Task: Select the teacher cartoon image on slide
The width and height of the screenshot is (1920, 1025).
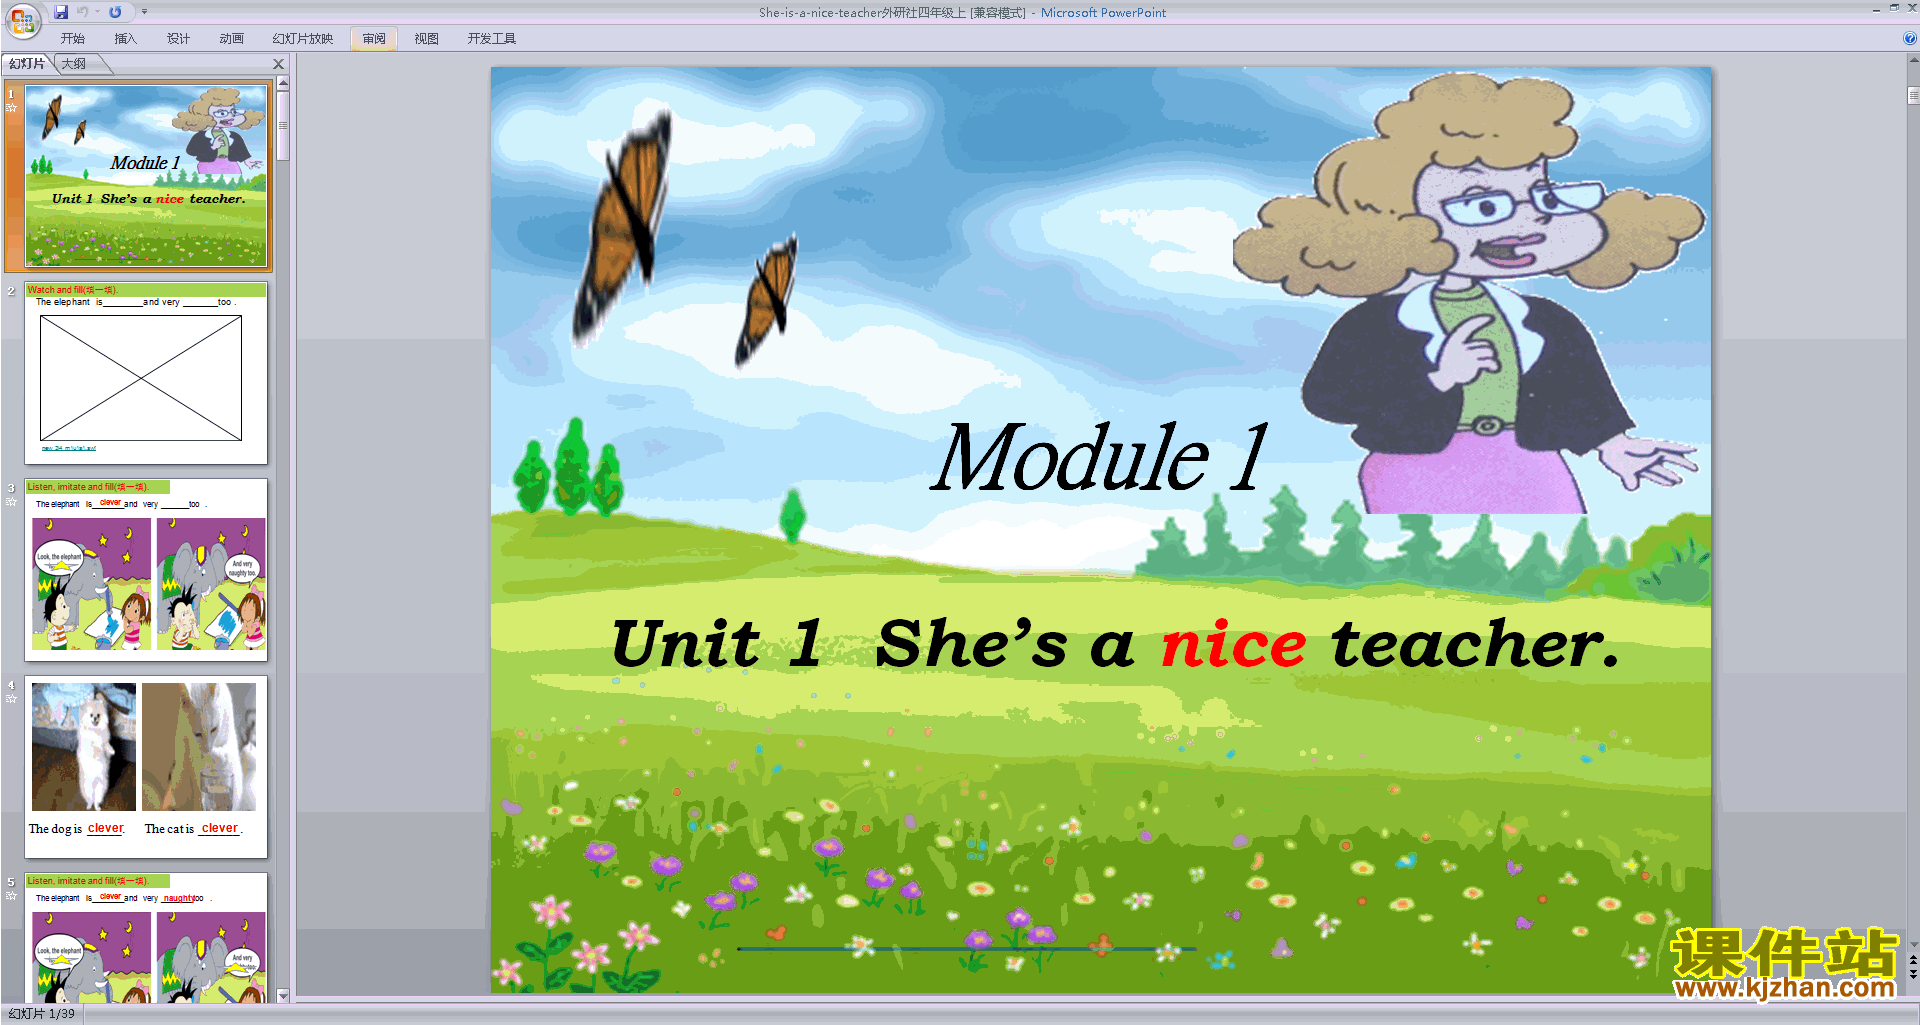Action: point(1470,292)
